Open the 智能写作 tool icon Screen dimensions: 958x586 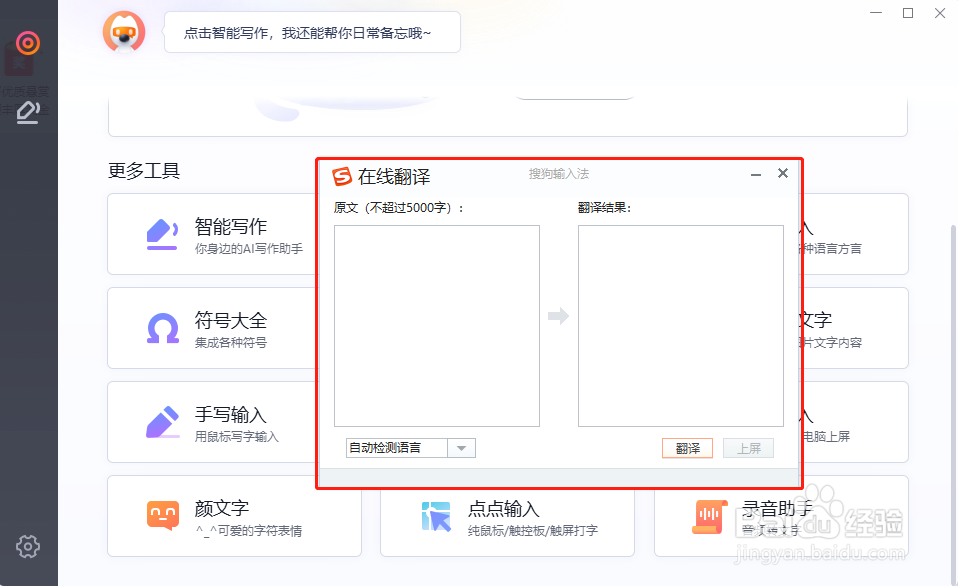pos(163,235)
